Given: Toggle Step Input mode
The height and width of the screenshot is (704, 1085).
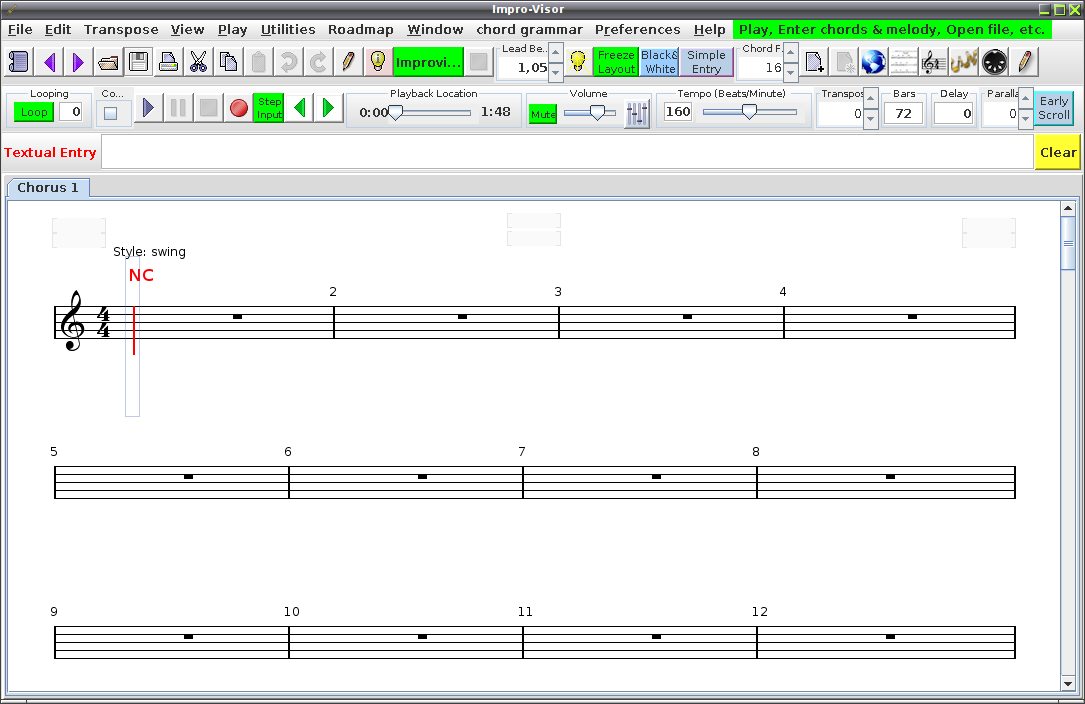Looking at the screenshot, I should (268, 108).
